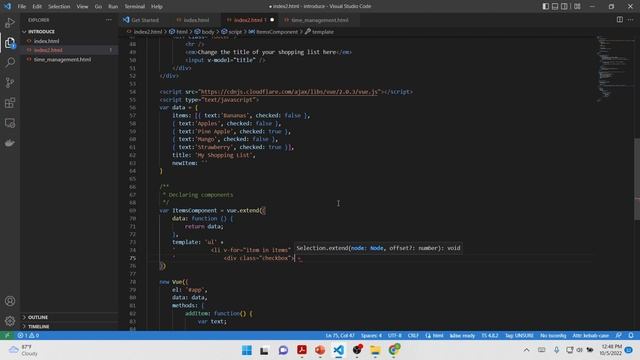Open index.html in the Explorer tree
The width and height of the screenshot is (640, 360).
pos(47,41)
